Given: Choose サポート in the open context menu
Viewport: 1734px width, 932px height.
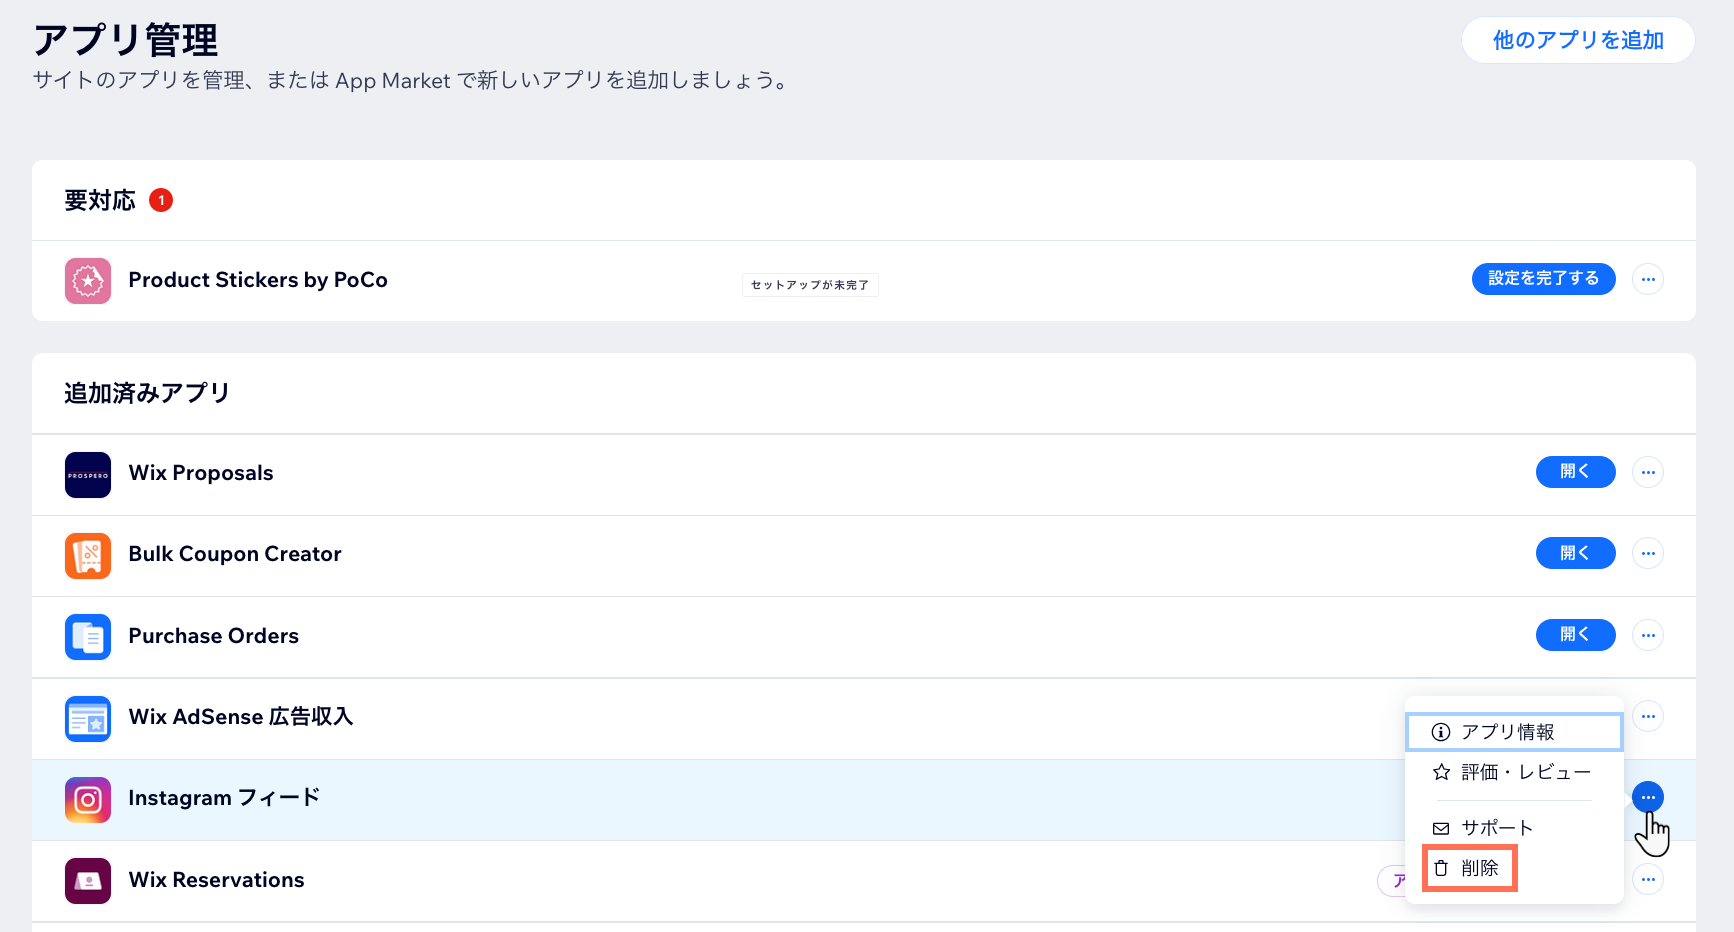Looking at the screenshot, I should coord(1496,827).
